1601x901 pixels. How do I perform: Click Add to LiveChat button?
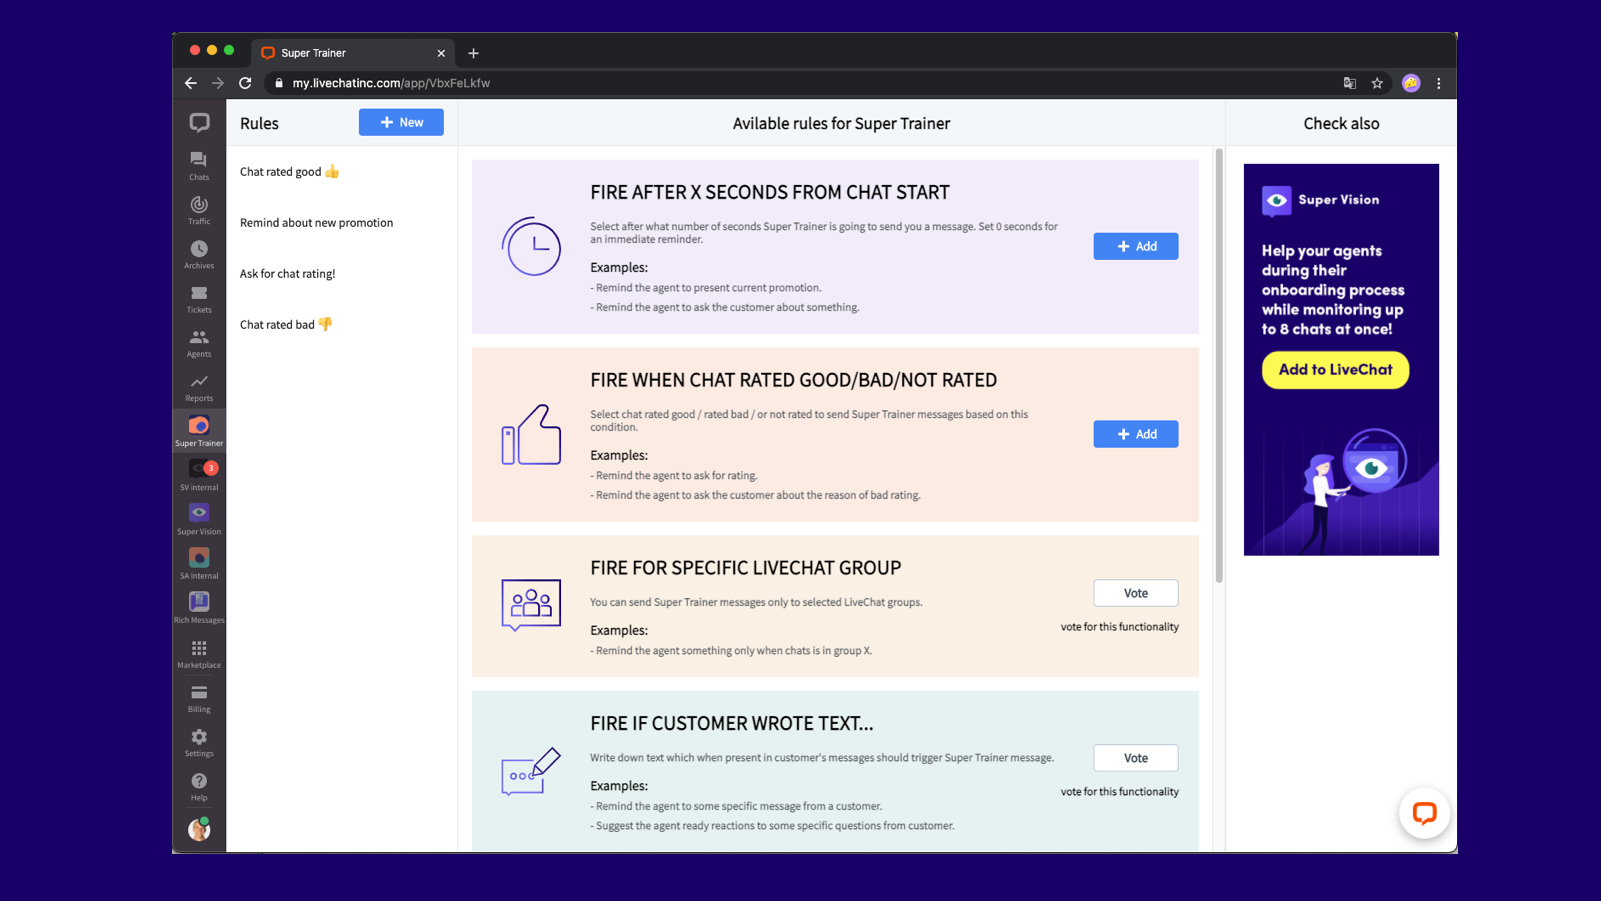(1335, 369)
